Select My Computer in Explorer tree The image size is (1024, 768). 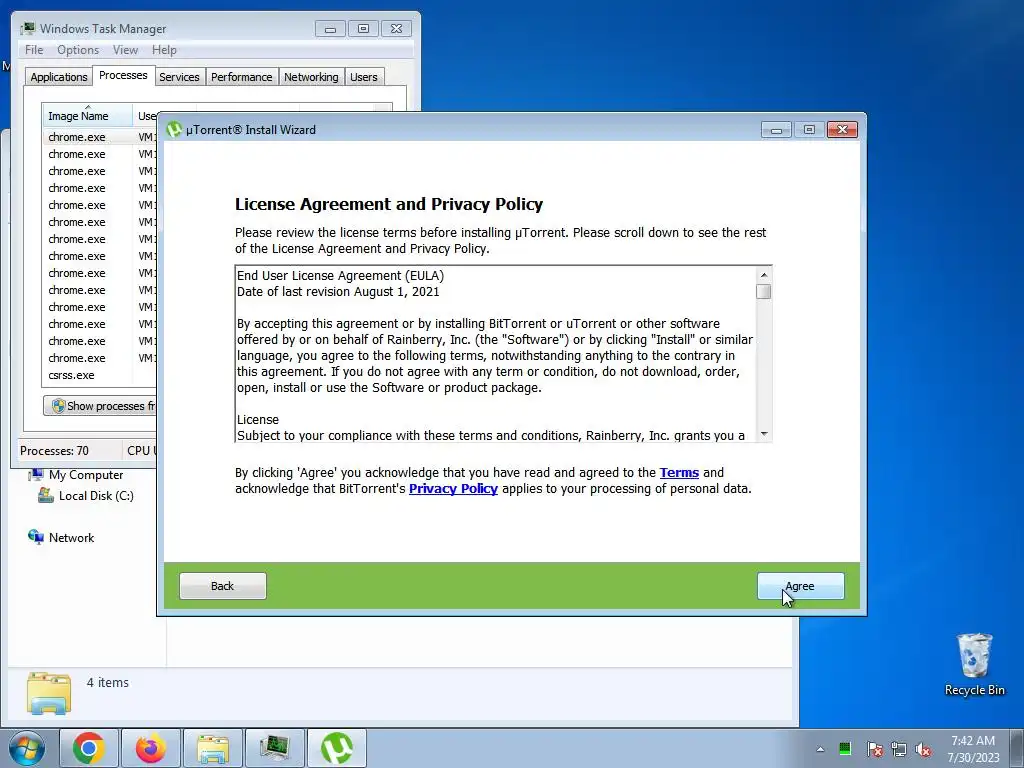(86, 475)
